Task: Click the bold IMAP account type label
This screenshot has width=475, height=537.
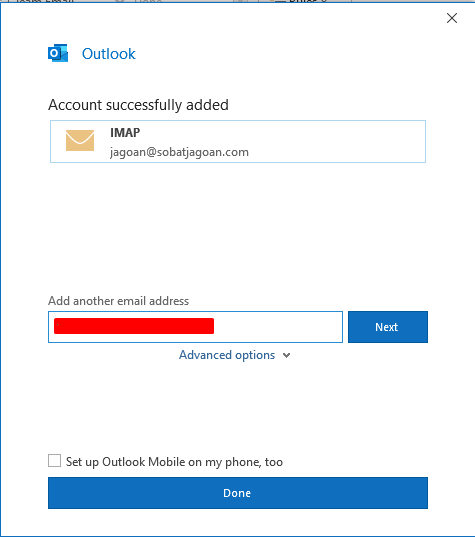Action: (x=125, y=133)
